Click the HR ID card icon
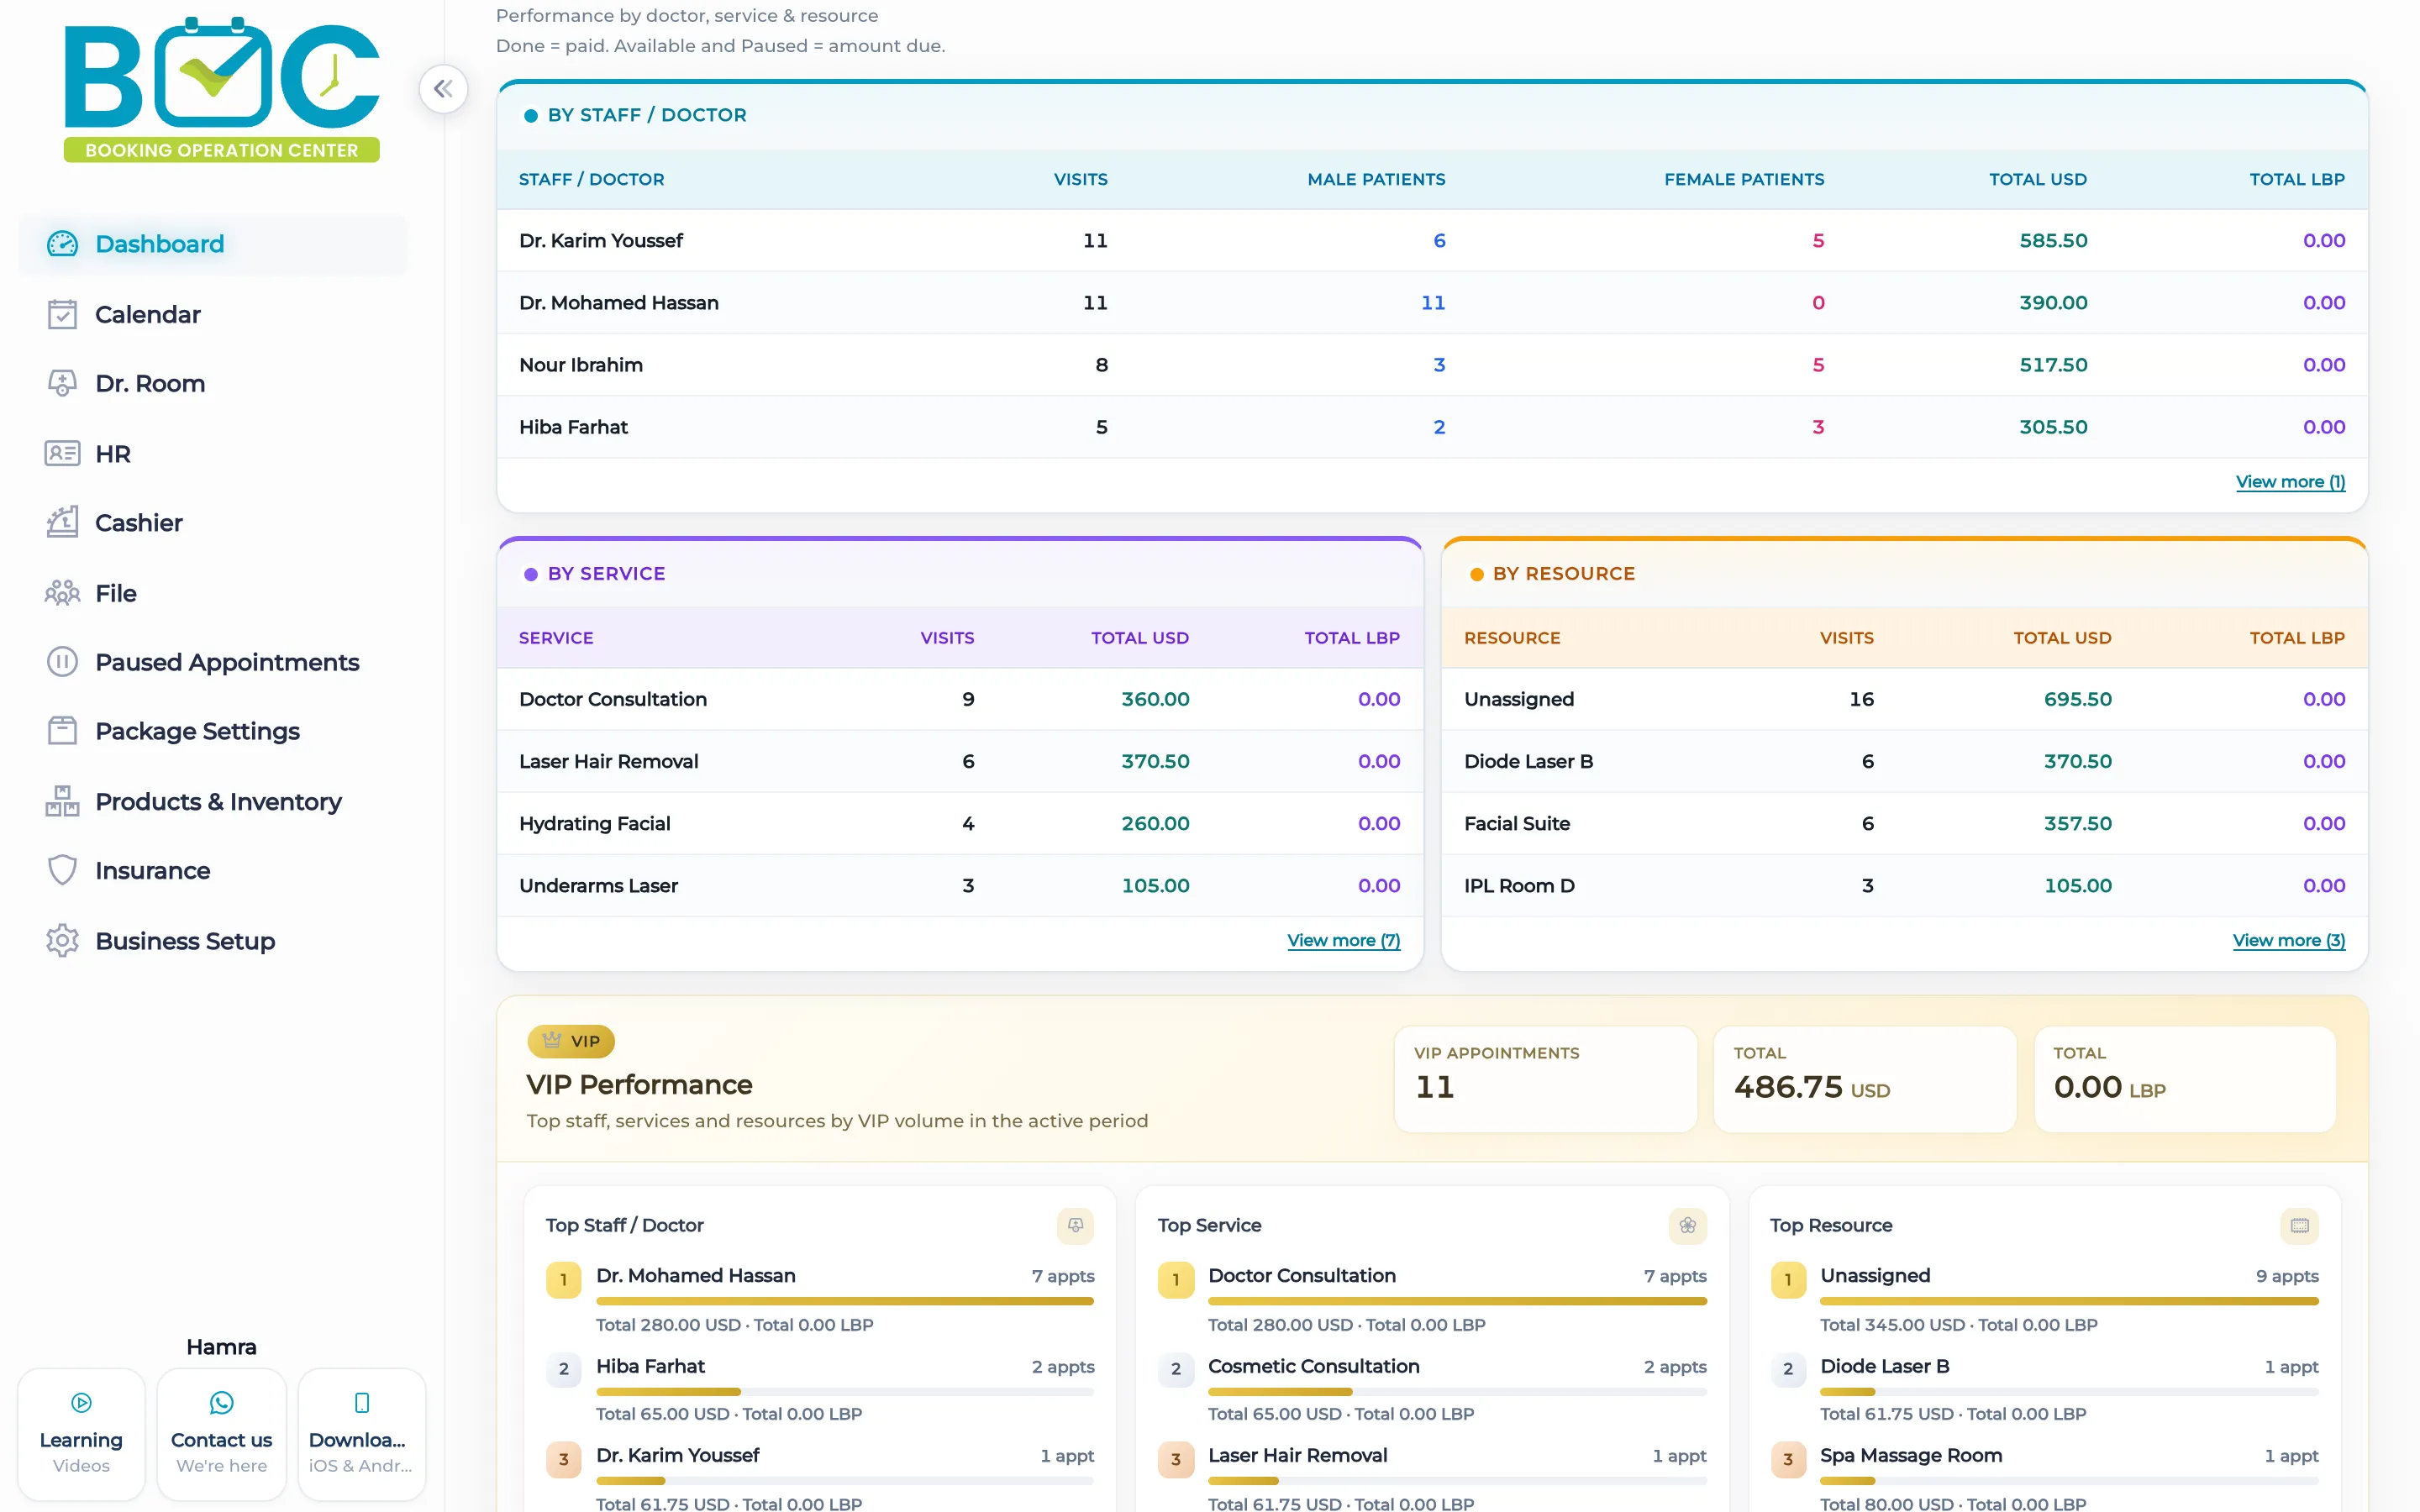Image resolution: width=2420 pixels, height=1512 pixels. pos(62,453)
